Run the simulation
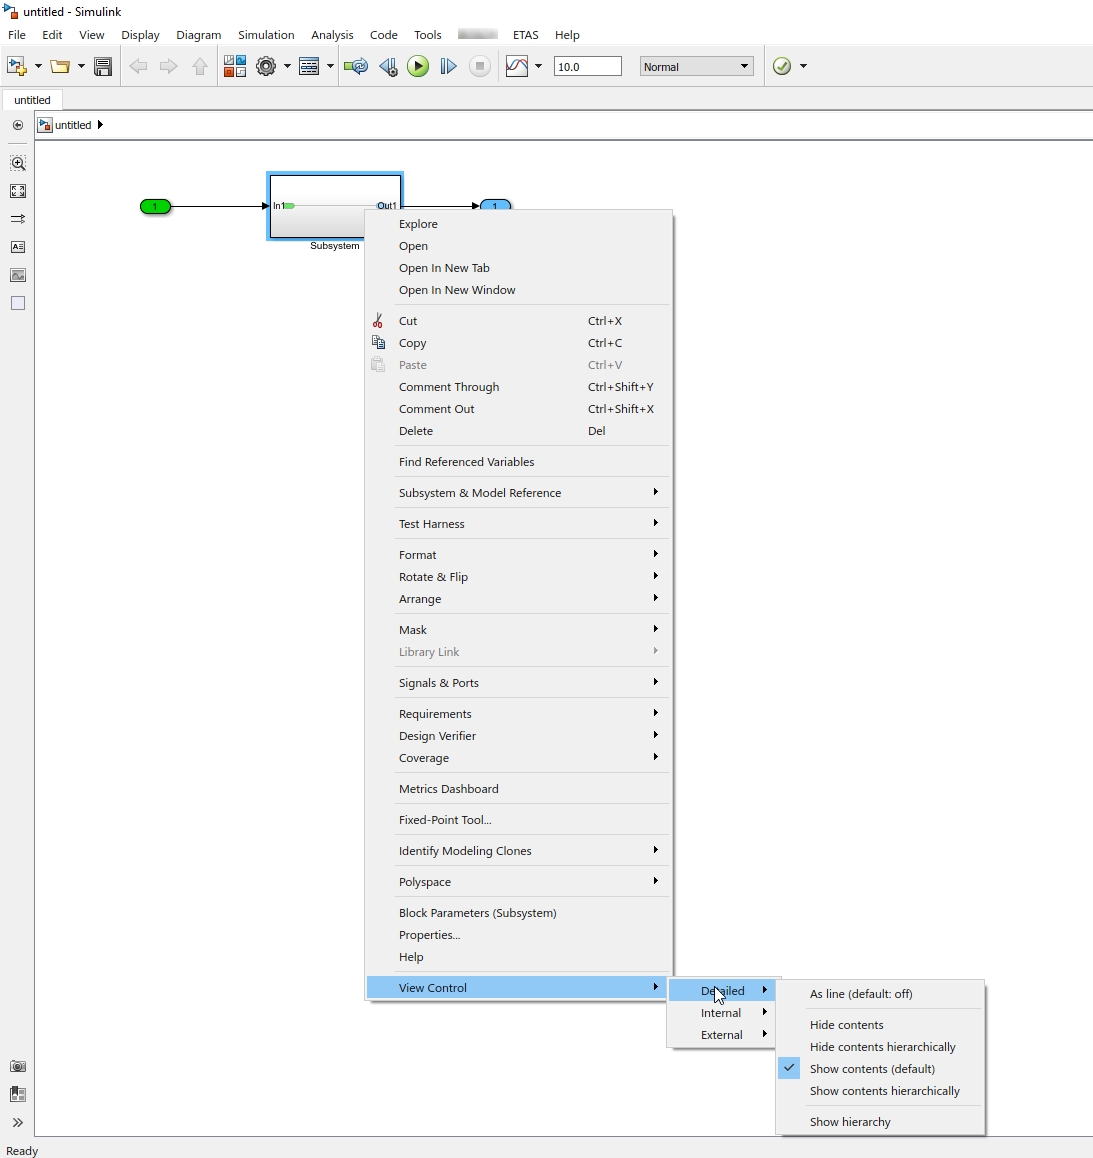The height and width of the screenshot is (1158, 1093). (x=419, y=66)
